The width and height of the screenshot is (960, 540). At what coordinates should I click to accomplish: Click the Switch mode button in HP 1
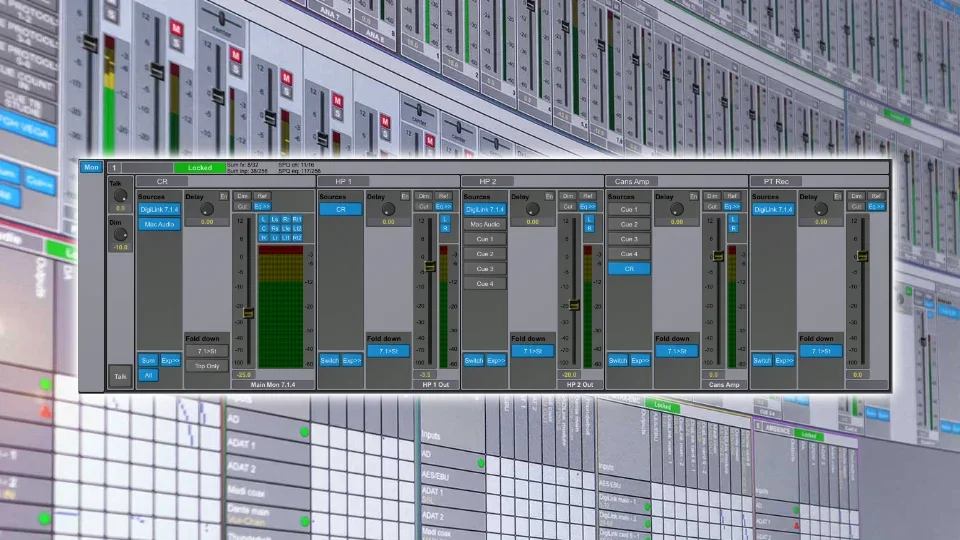(329, 361)
